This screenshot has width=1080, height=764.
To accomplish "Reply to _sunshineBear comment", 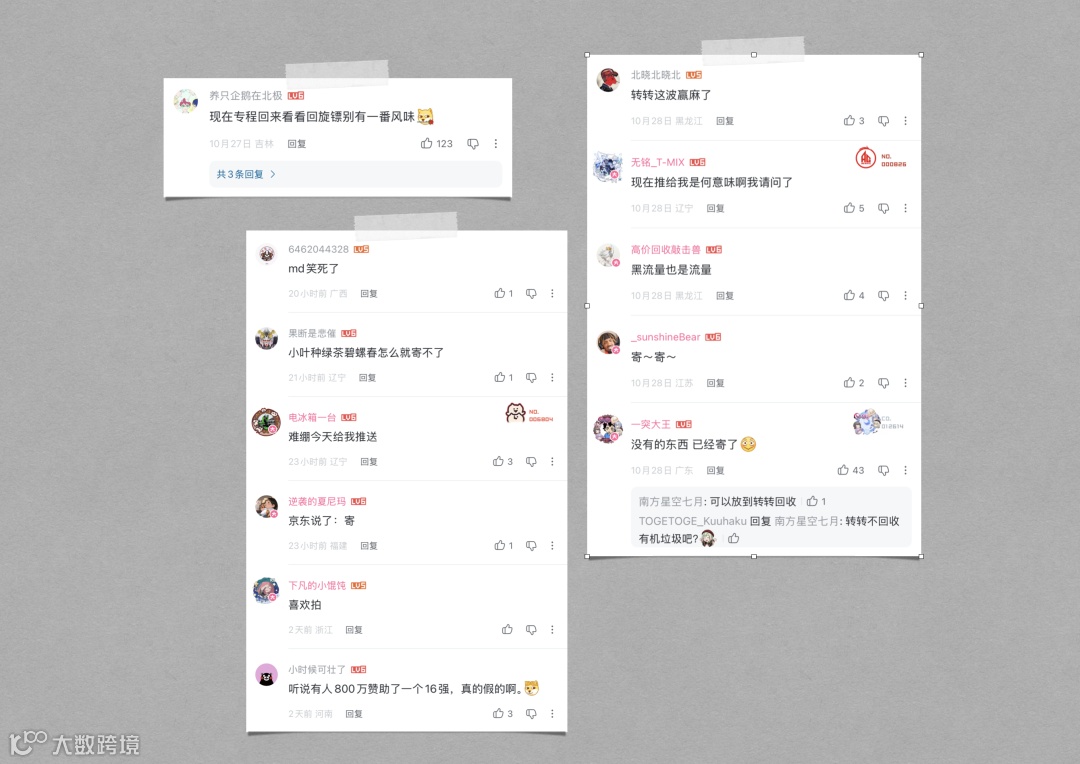I will coord(715,383).
